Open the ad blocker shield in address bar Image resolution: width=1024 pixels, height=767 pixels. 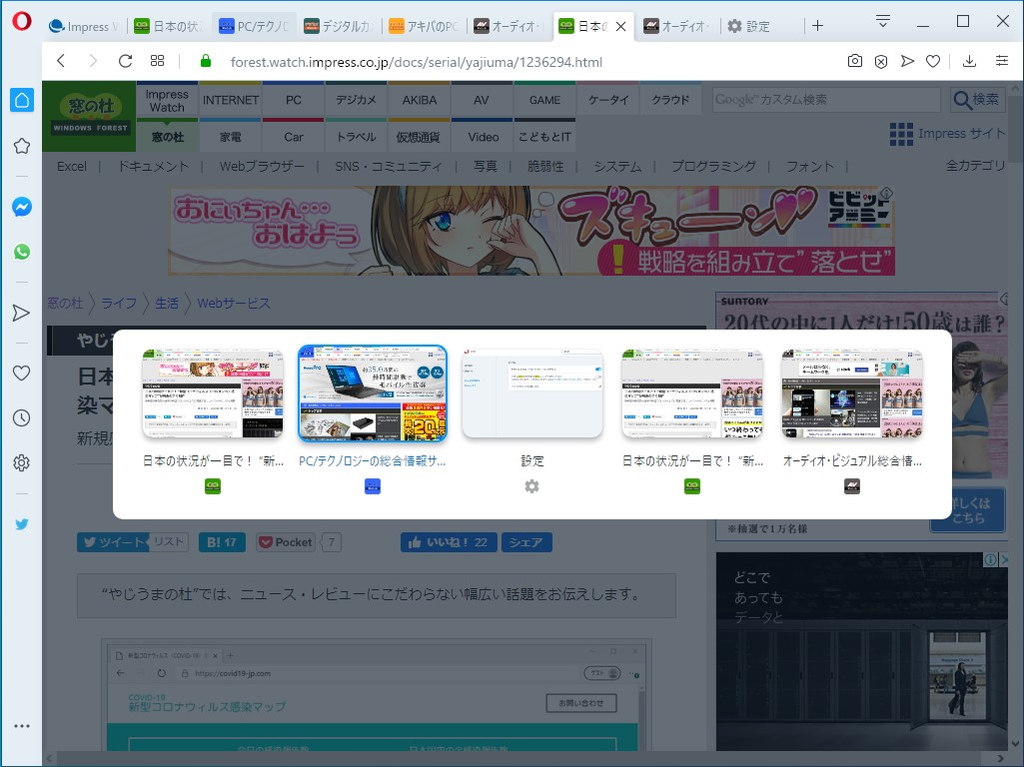880,61
